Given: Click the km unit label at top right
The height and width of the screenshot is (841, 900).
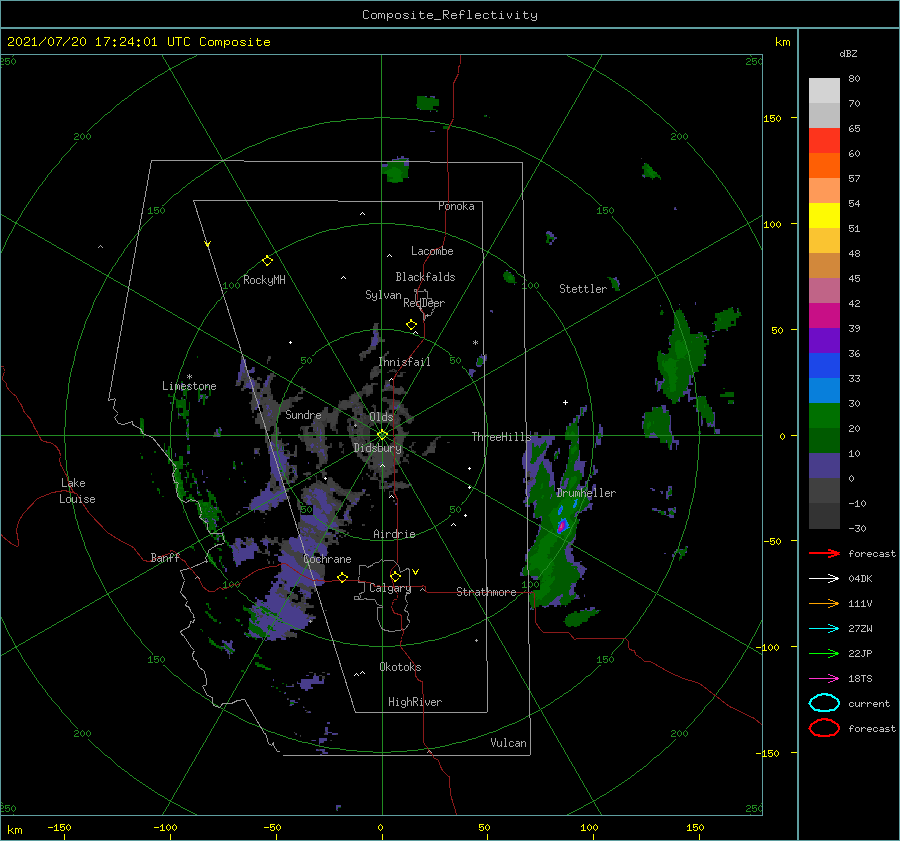Looking at the screenshot, I should pyautogui.click(x=782, y=42).
